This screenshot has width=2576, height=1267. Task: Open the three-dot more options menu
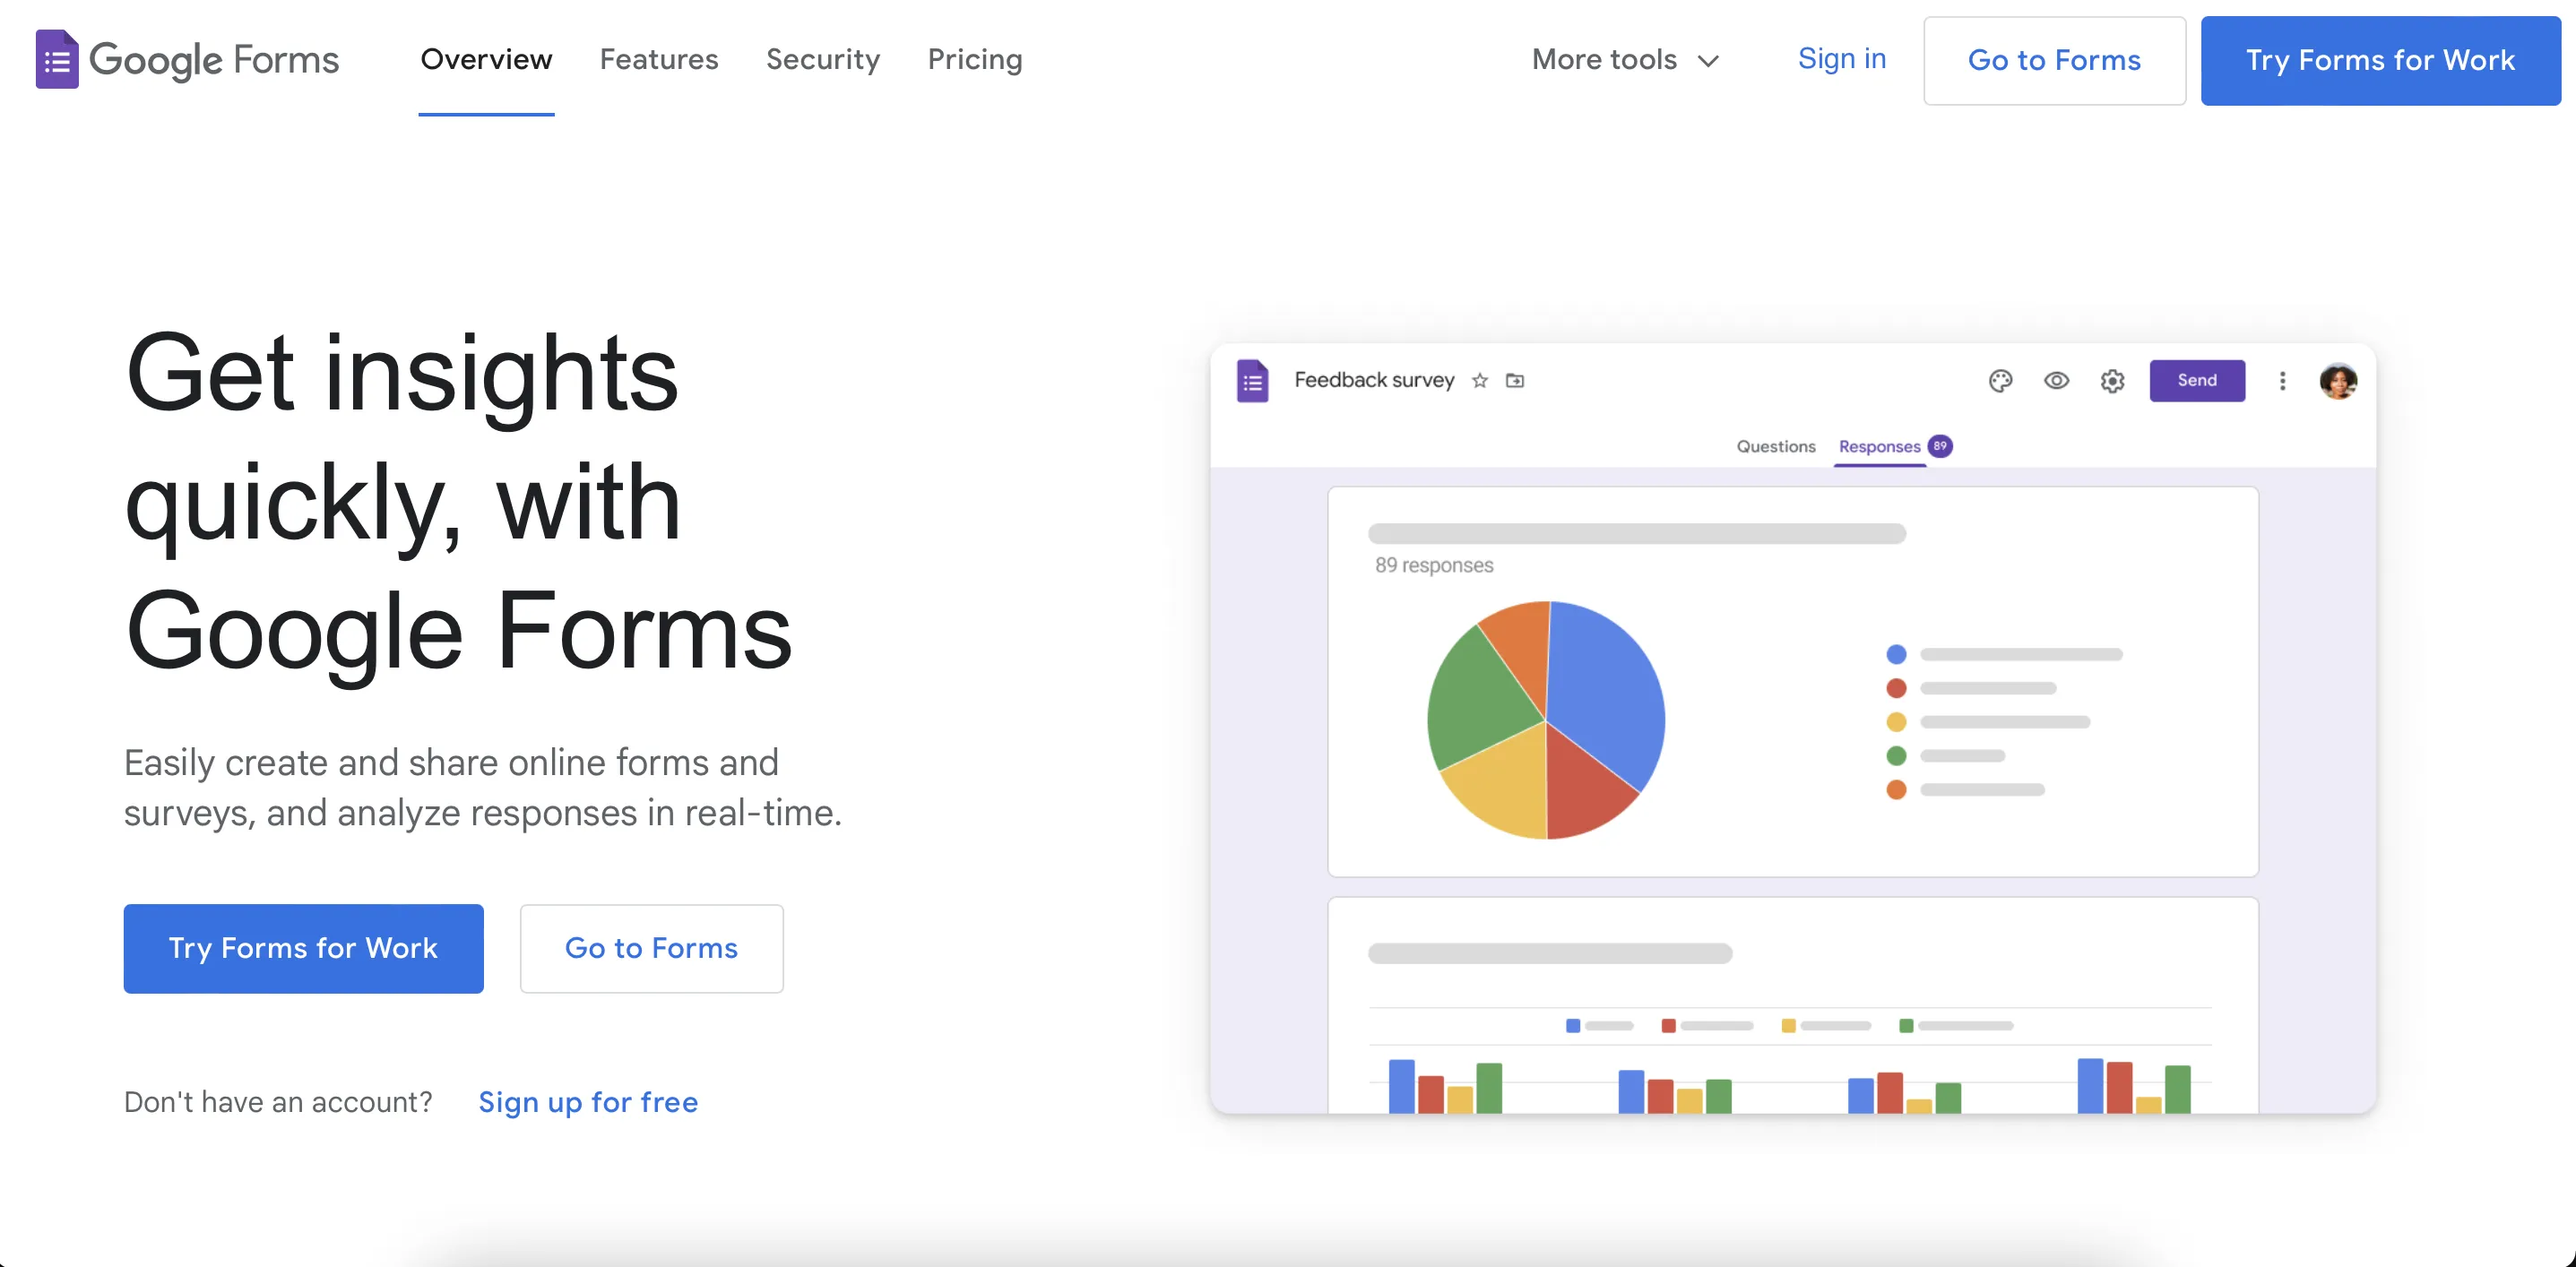(2282, 381)
